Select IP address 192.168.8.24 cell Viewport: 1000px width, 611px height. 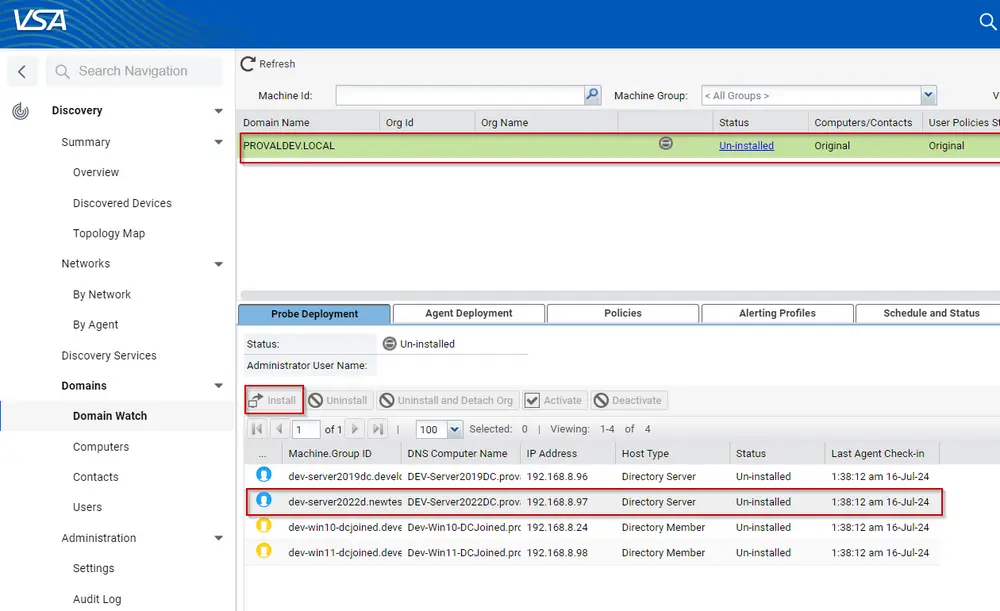tap(557, 527)
